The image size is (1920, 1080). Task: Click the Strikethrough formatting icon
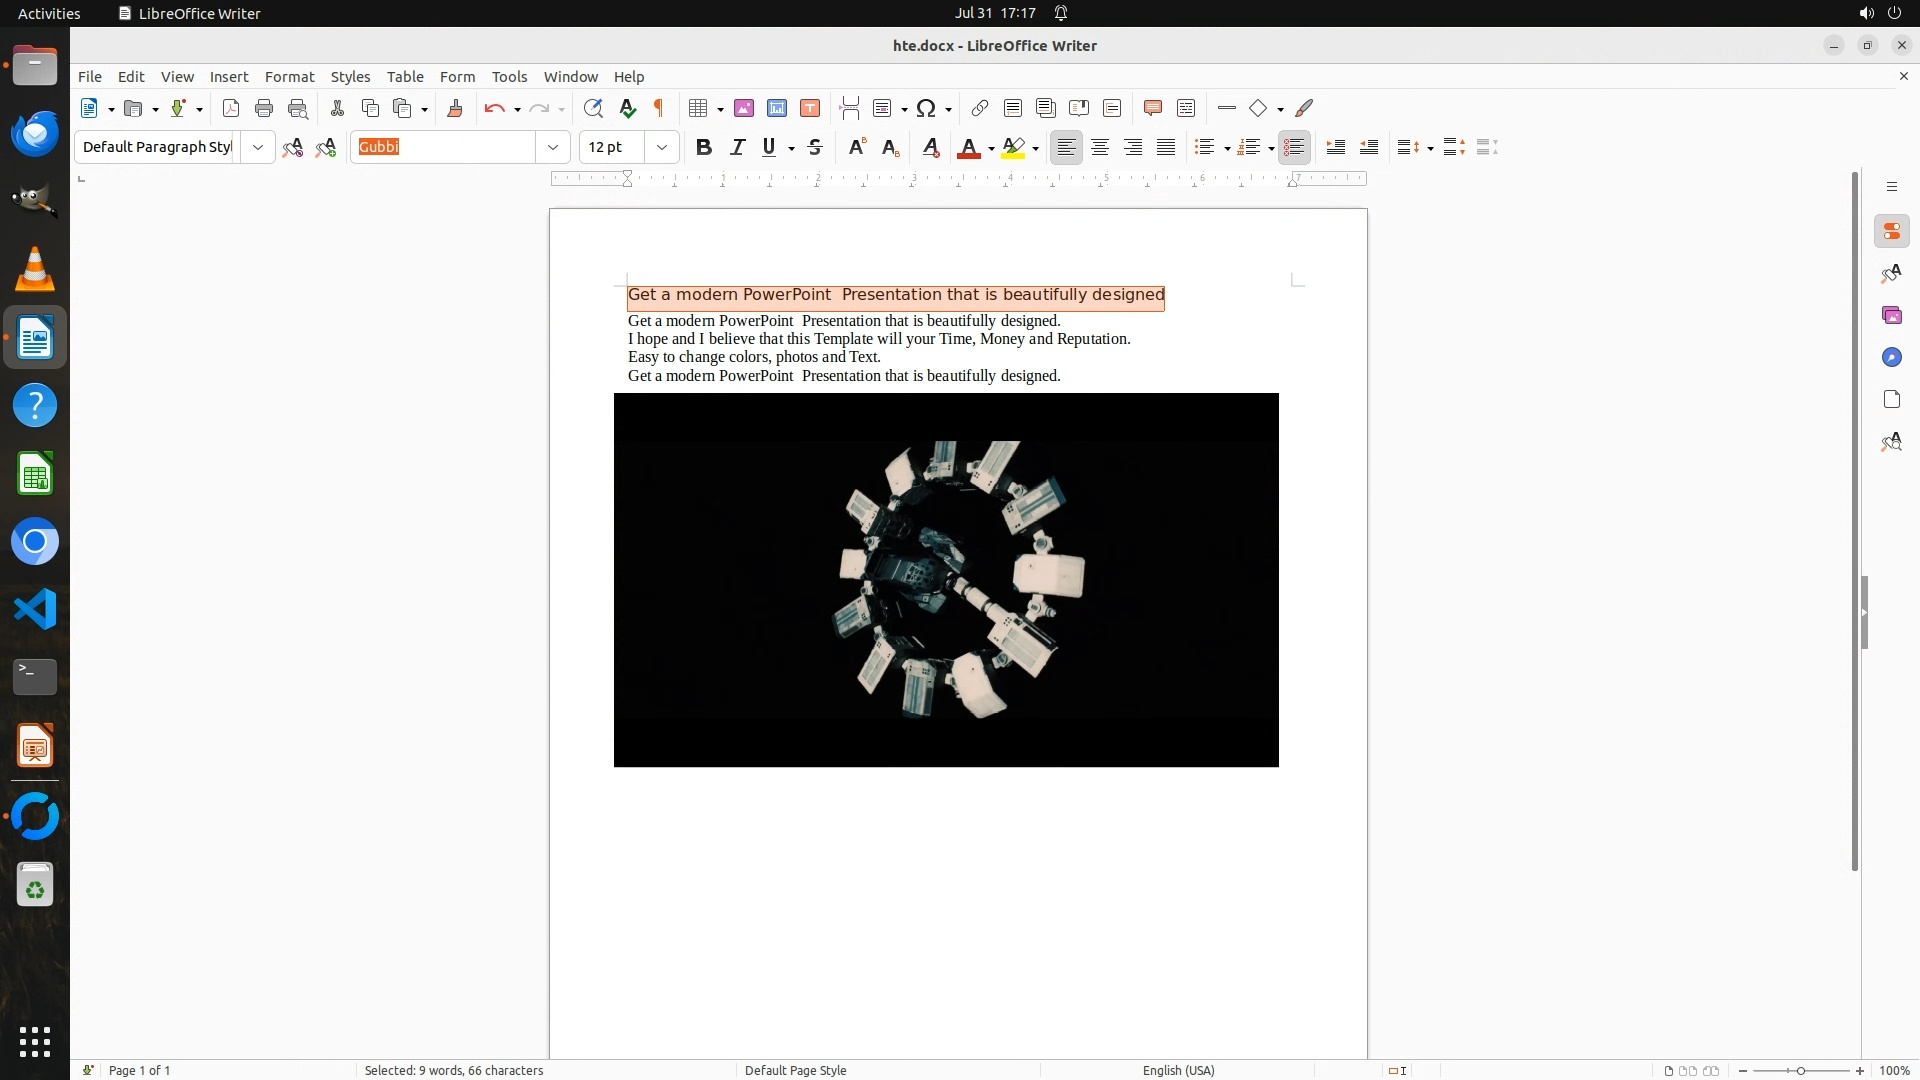click(x=815, y=147)
